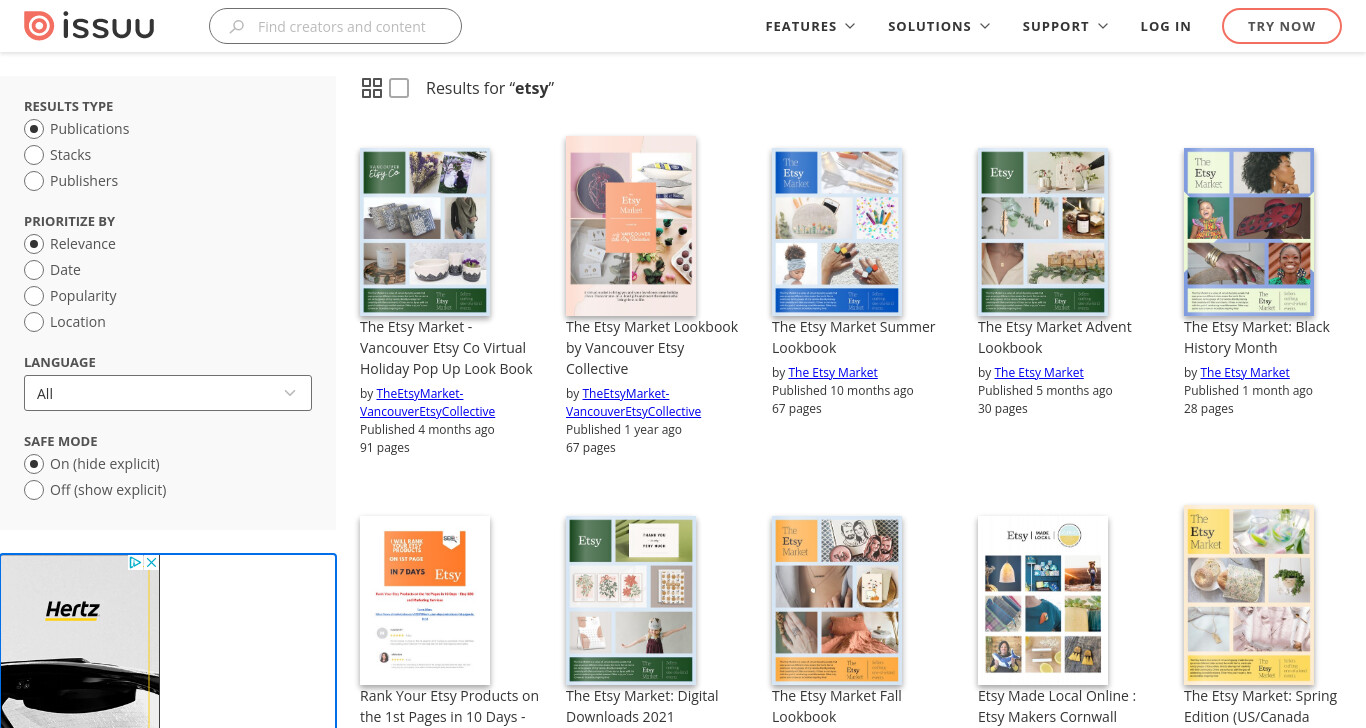Open the AdChoices info icon
This screenshot has height=728, width=1366.
coord(136,563)
